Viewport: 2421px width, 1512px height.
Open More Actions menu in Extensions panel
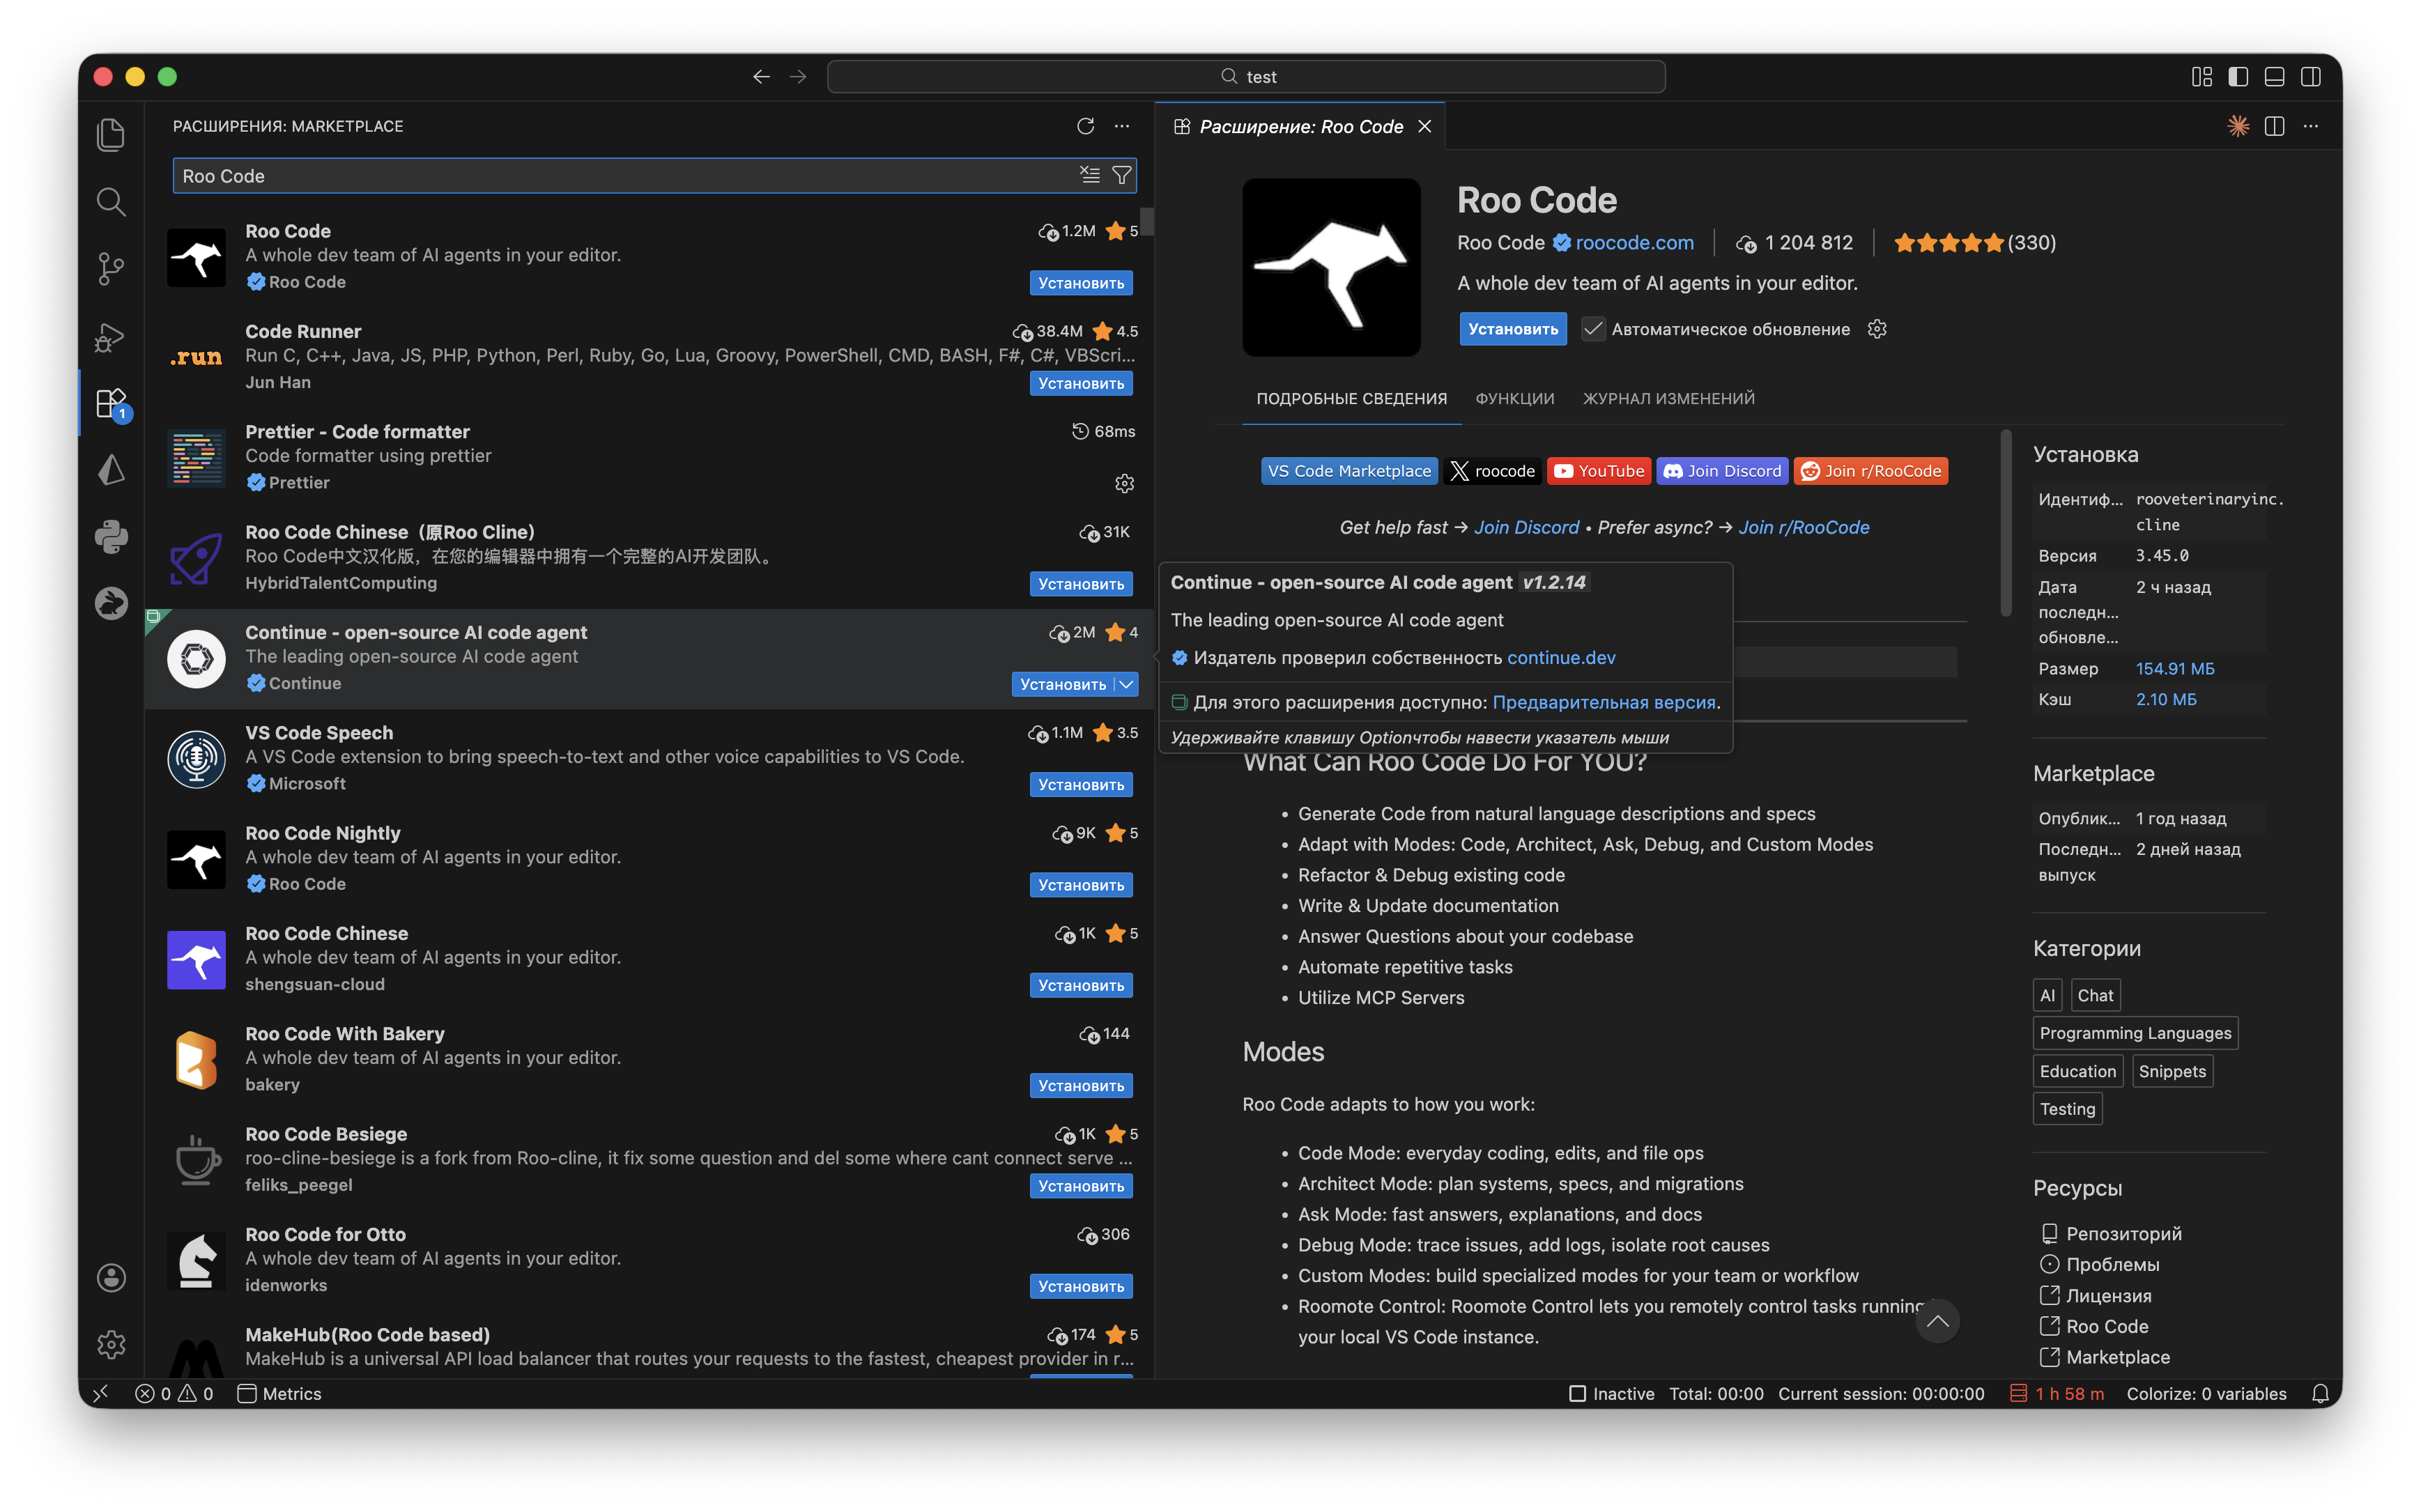[1121, 126]
